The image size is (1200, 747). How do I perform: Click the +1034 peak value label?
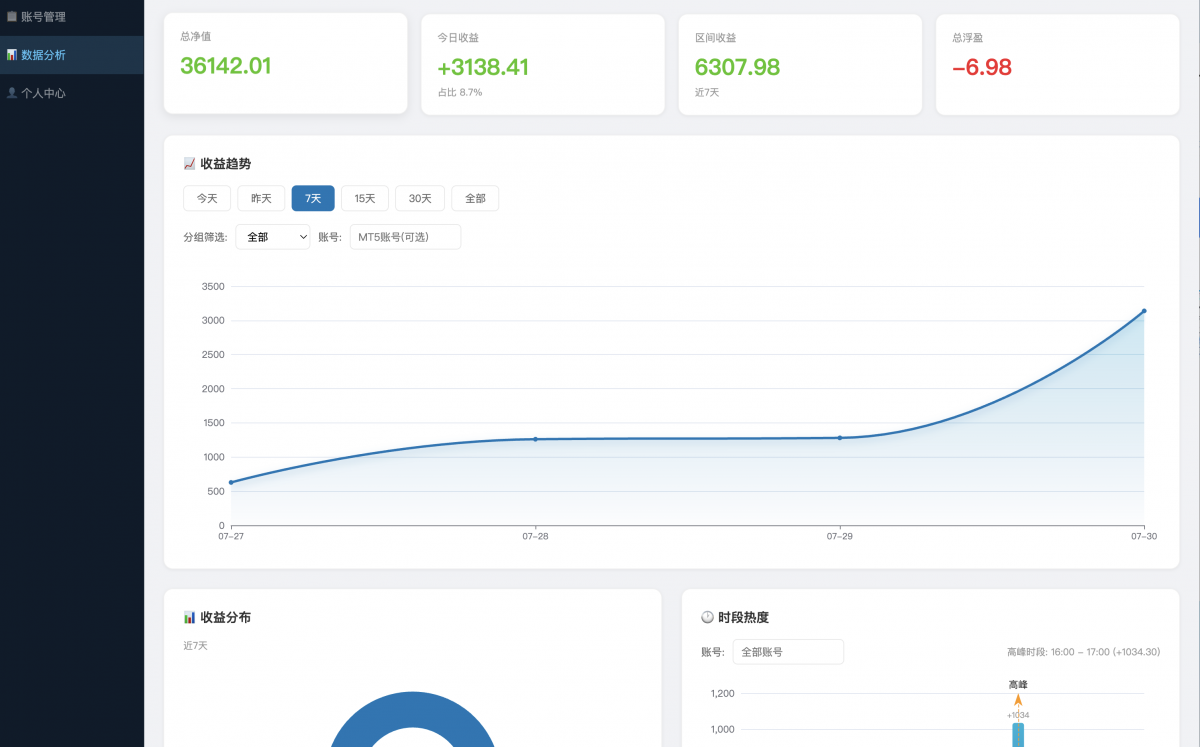1018,715
